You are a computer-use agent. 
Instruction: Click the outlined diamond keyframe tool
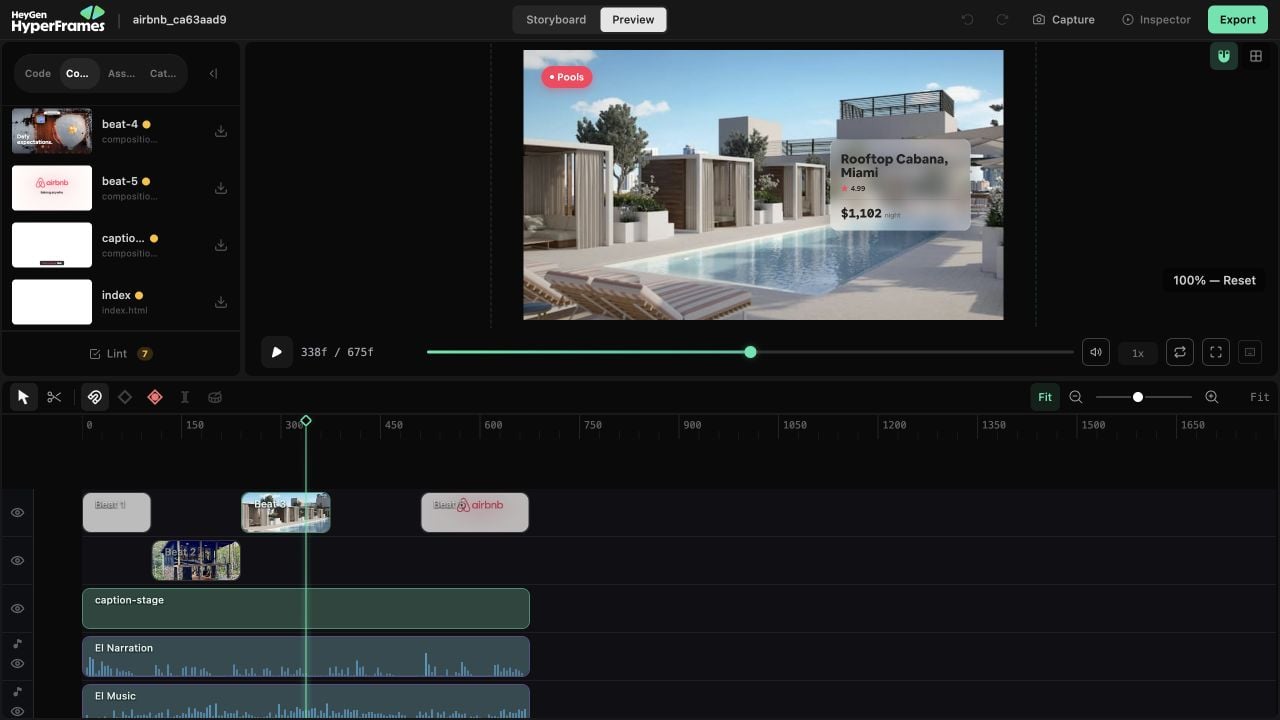(125, 397)
